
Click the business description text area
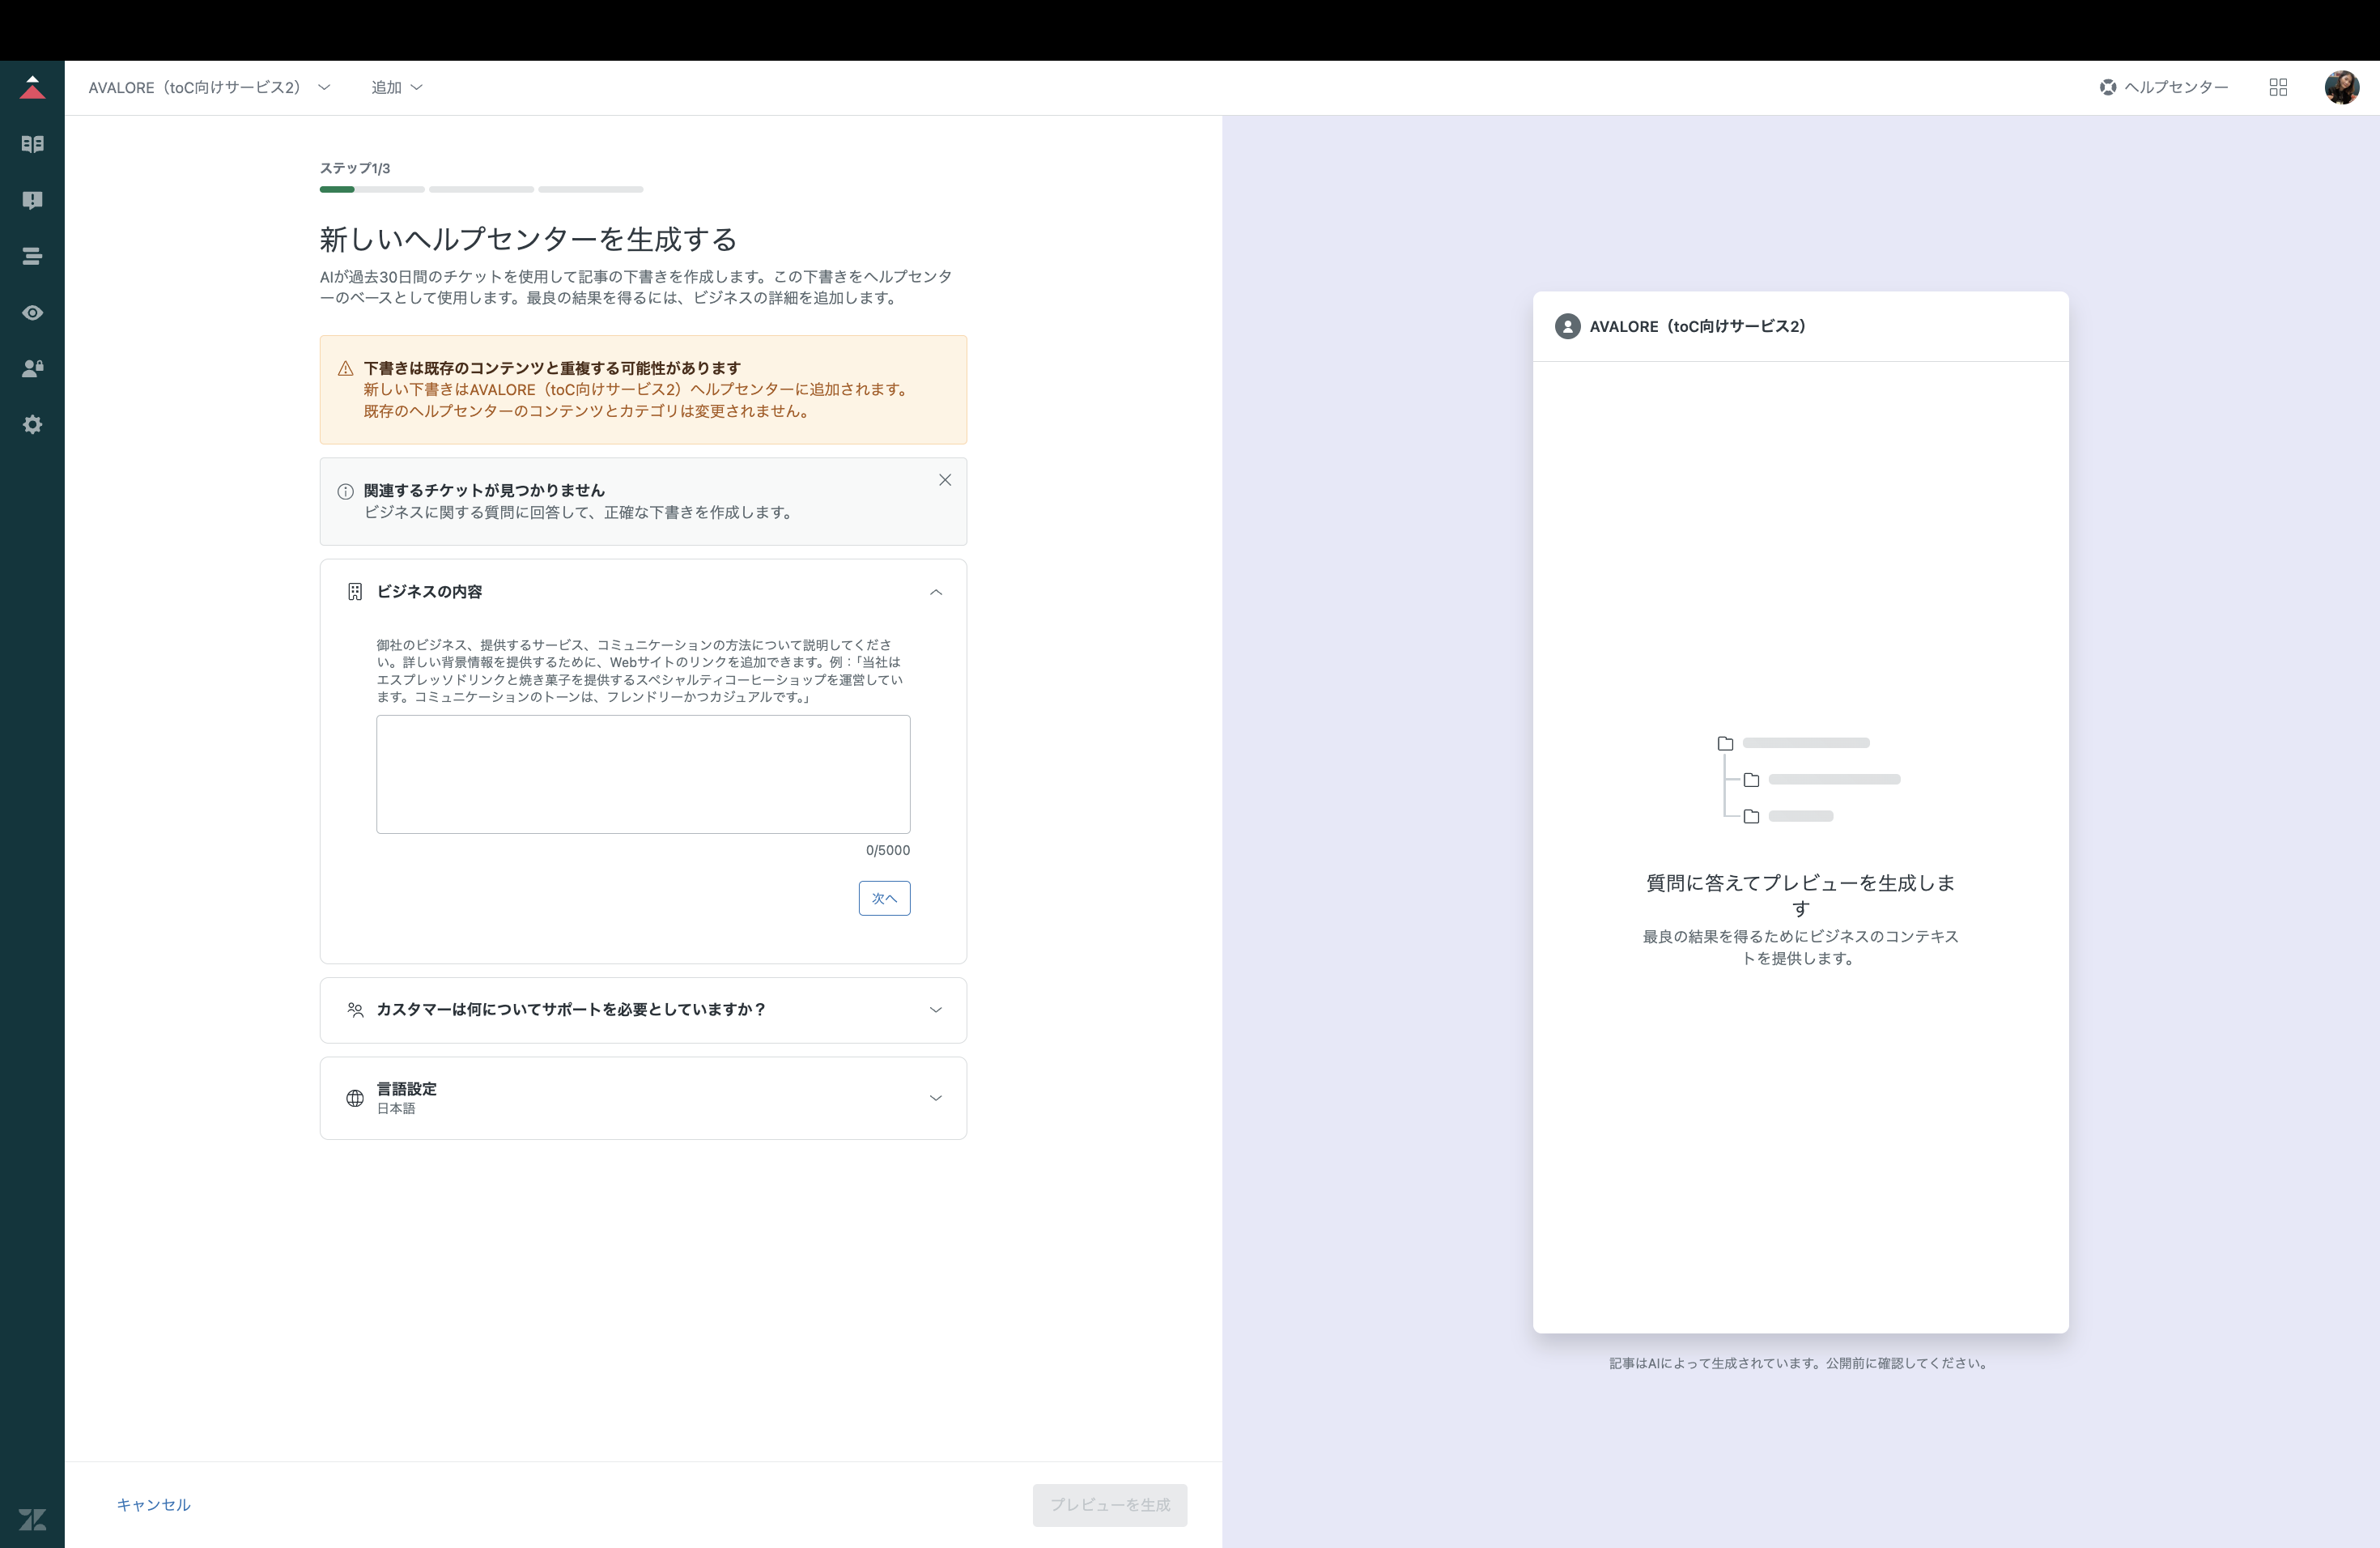(x=643, y=774)
